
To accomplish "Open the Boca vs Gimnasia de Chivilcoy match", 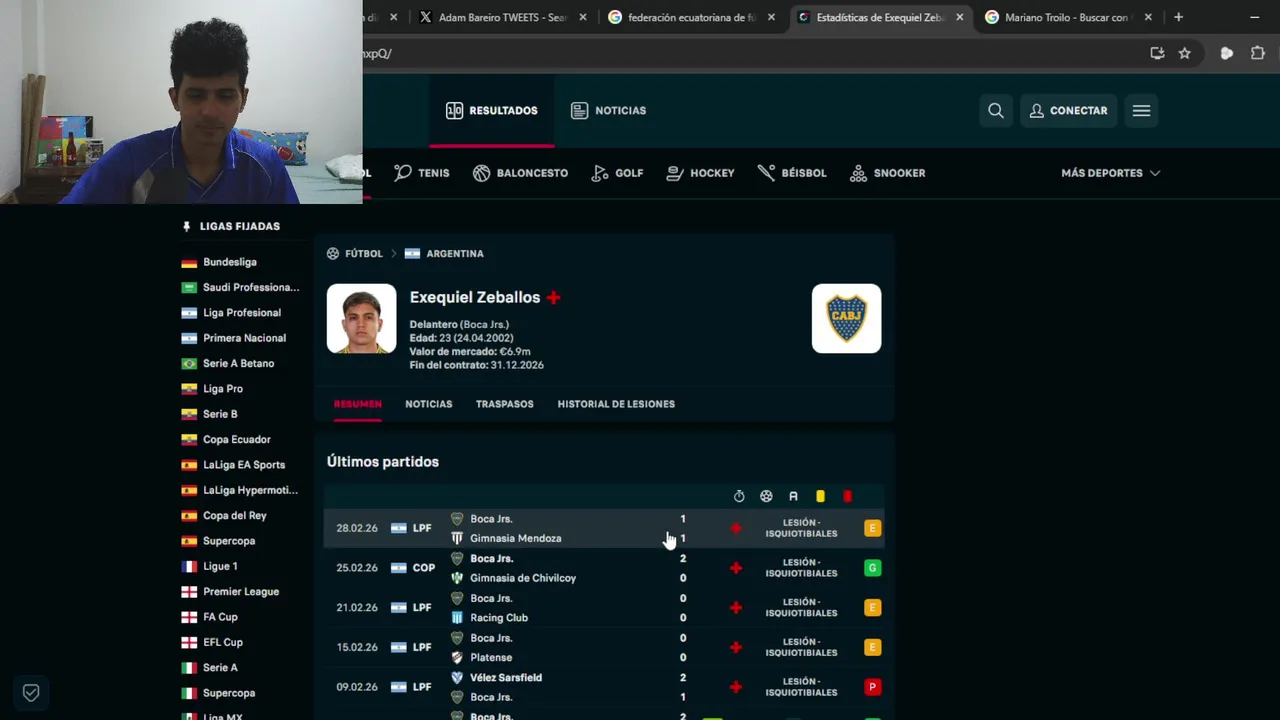I will click(604, 568).
